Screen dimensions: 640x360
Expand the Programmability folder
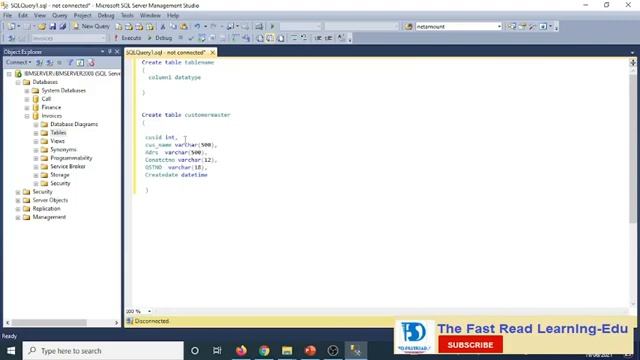coord(36,158)
